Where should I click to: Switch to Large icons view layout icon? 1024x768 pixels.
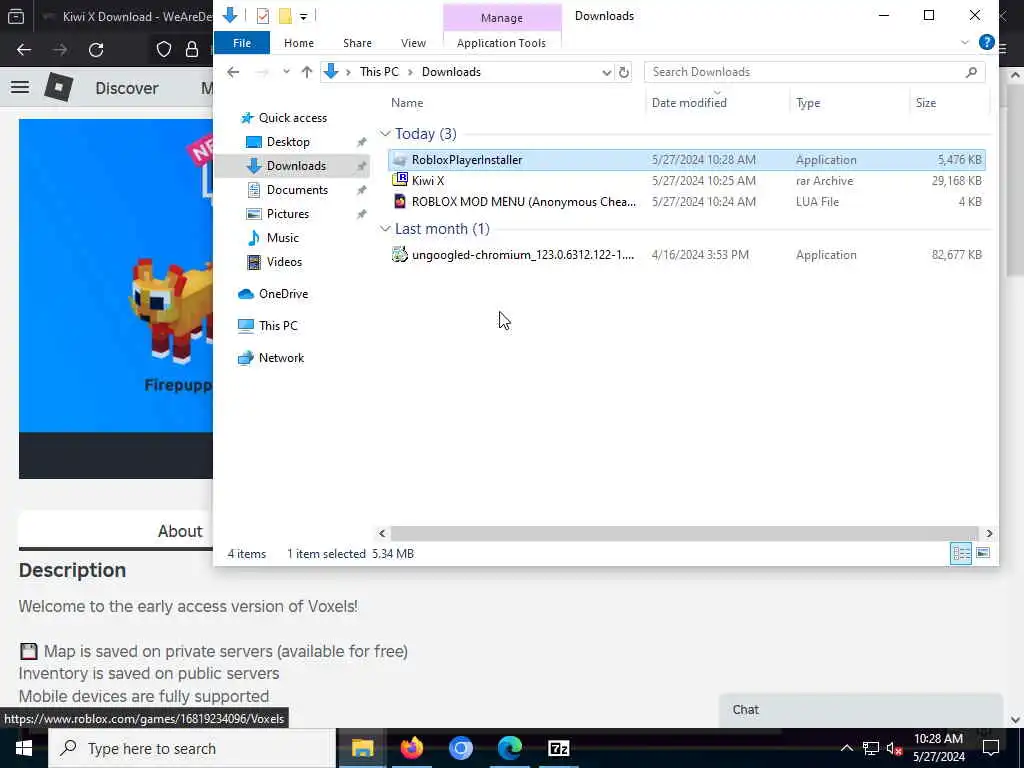983,553
